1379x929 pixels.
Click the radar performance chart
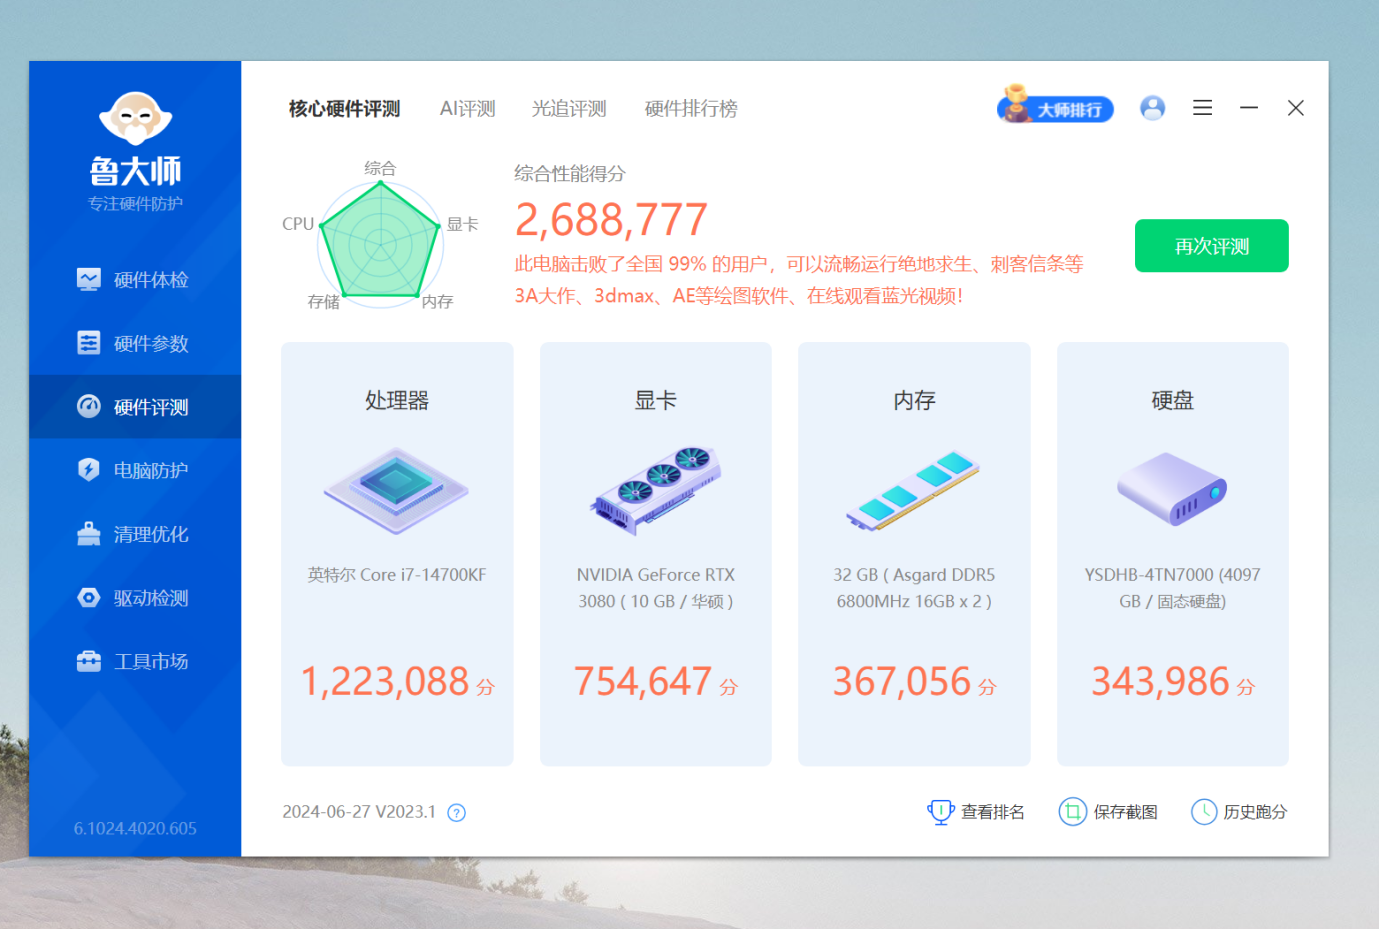(380, 243)
